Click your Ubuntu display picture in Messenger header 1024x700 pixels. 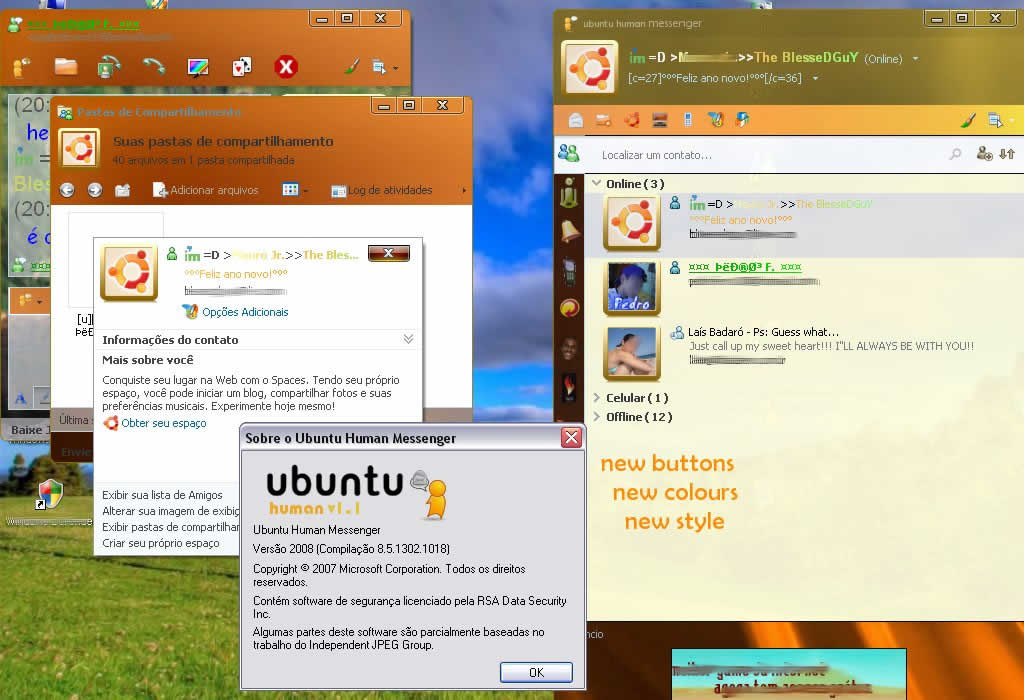(590, 67)
